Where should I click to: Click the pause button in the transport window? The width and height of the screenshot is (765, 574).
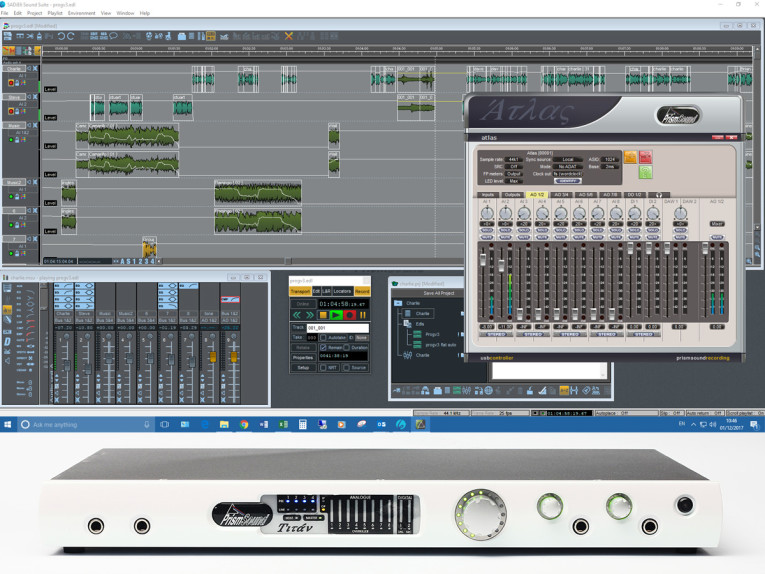363,316
